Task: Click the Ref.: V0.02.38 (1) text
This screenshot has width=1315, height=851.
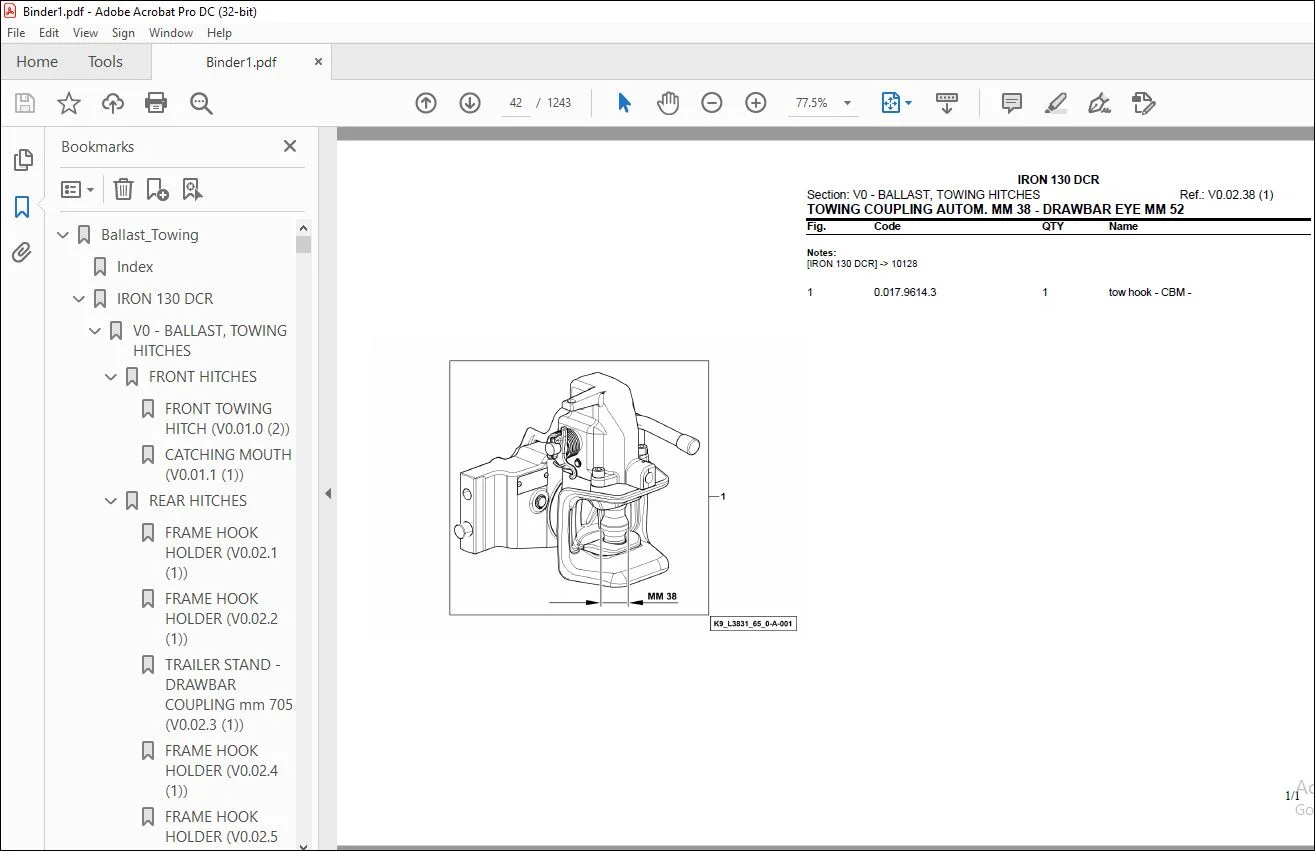Action: (1227, 195)
